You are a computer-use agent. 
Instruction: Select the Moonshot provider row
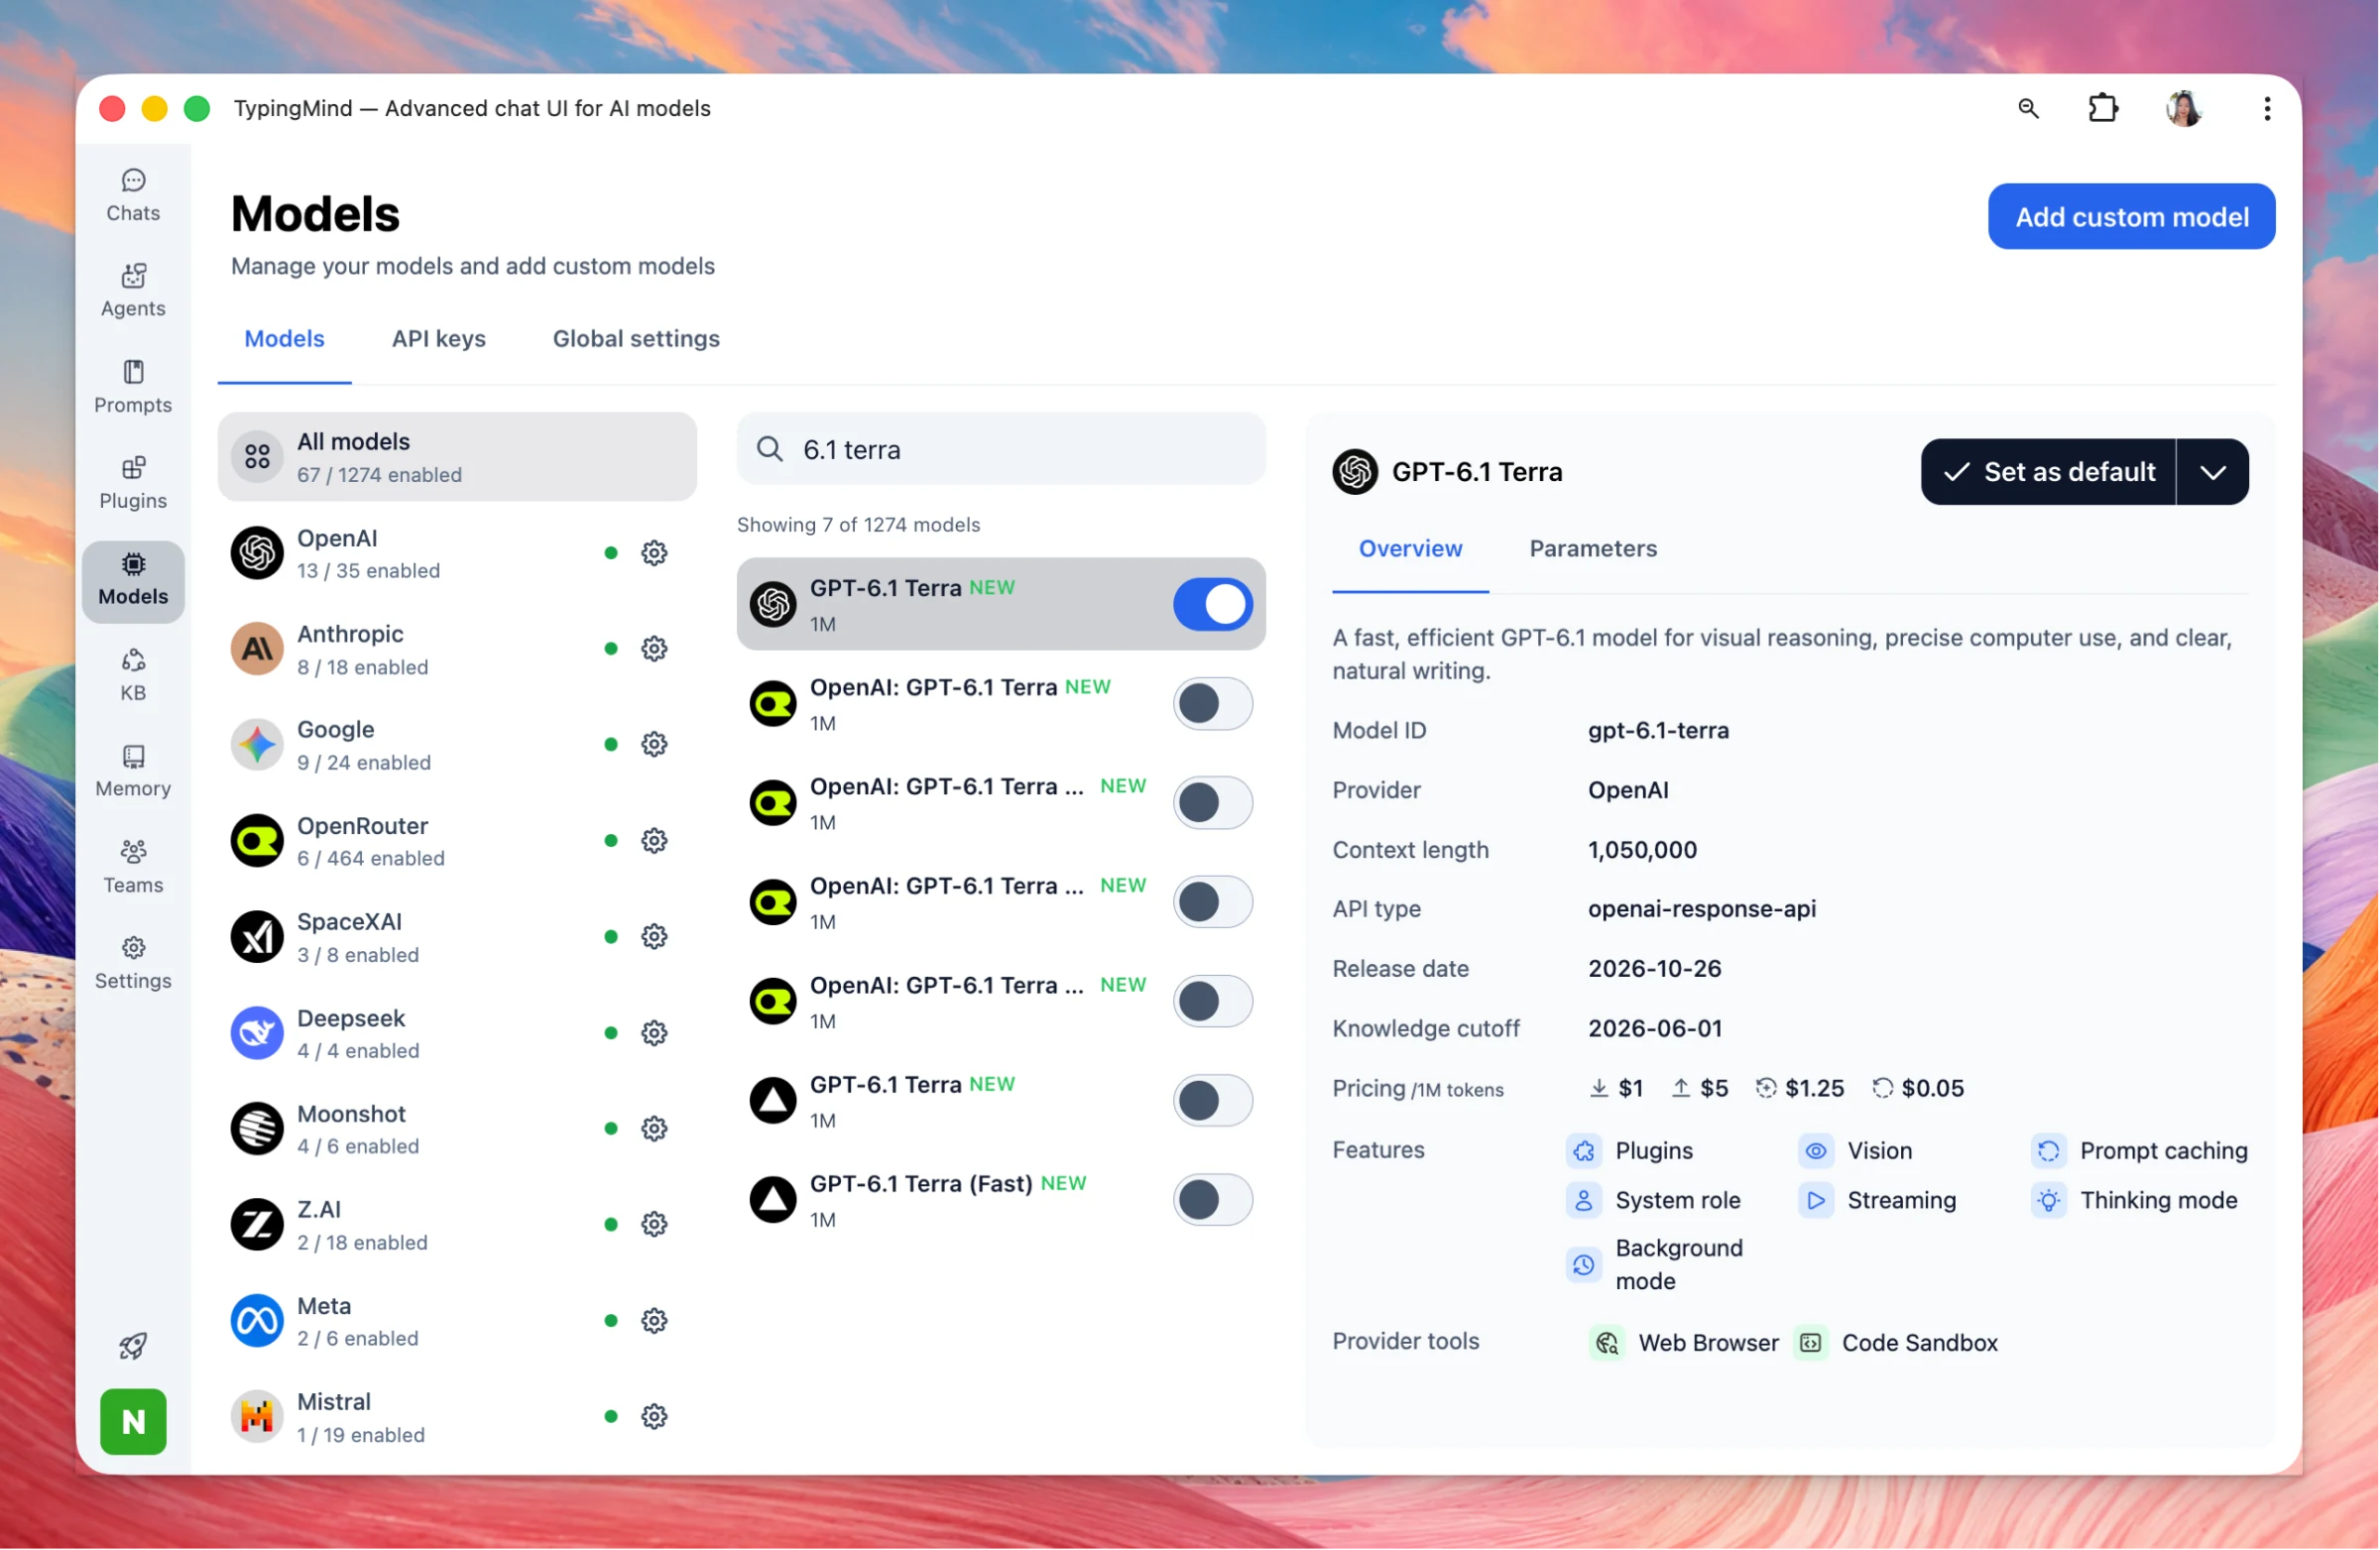coord(457,1129)
